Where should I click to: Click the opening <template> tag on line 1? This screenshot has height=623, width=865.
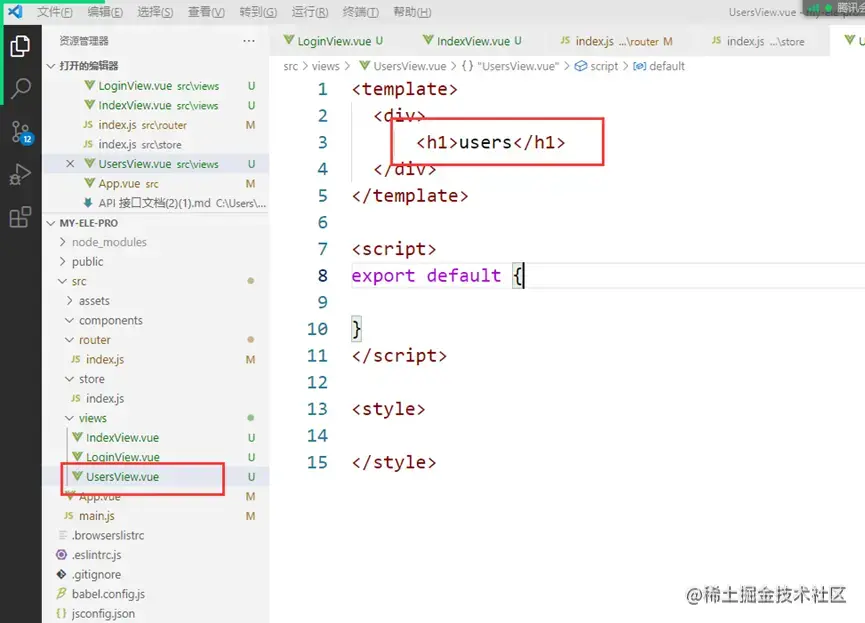[404, 89]
